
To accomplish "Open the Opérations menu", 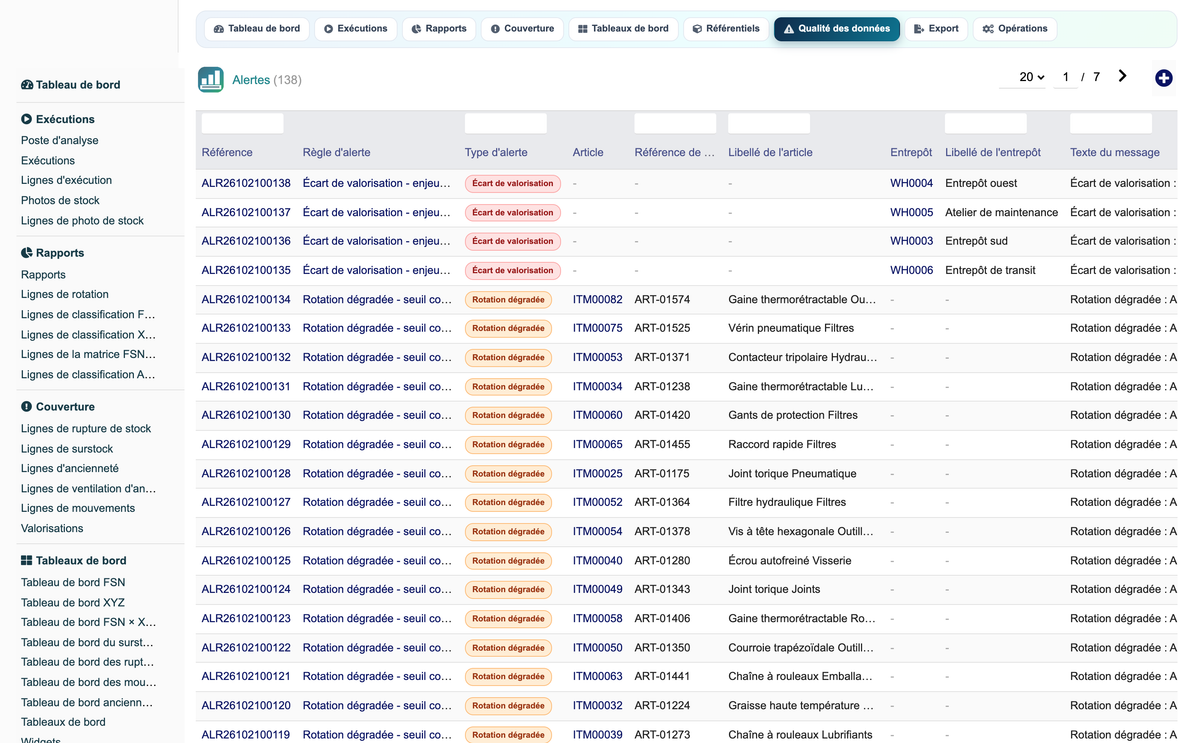I will [x=1015, y=29].
